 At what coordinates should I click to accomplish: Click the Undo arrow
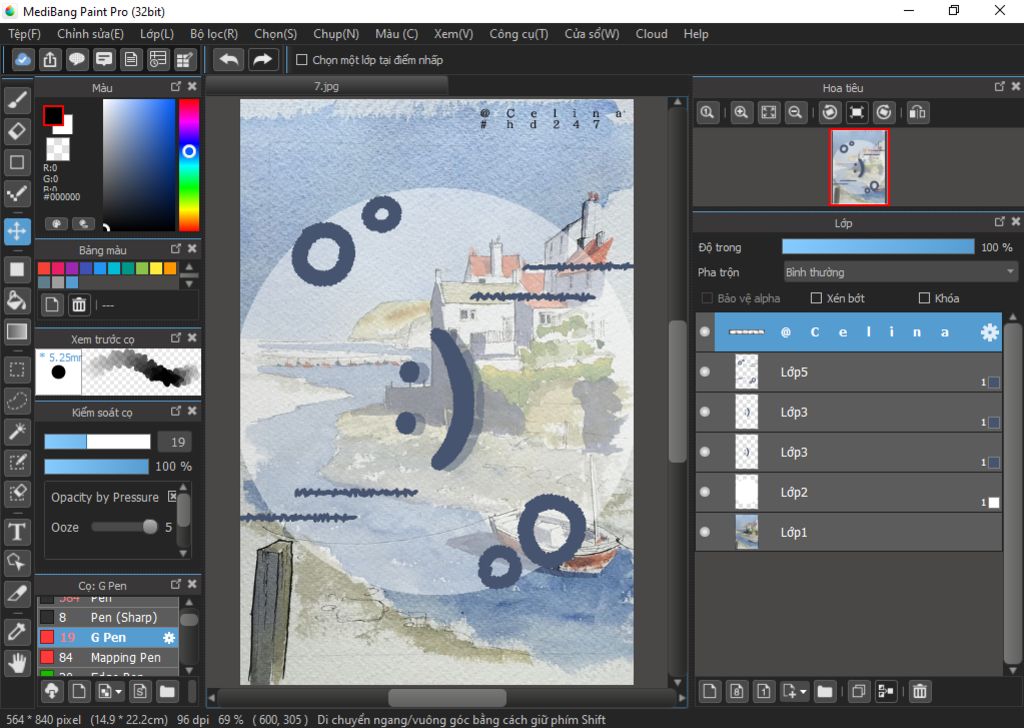(229, 59)
